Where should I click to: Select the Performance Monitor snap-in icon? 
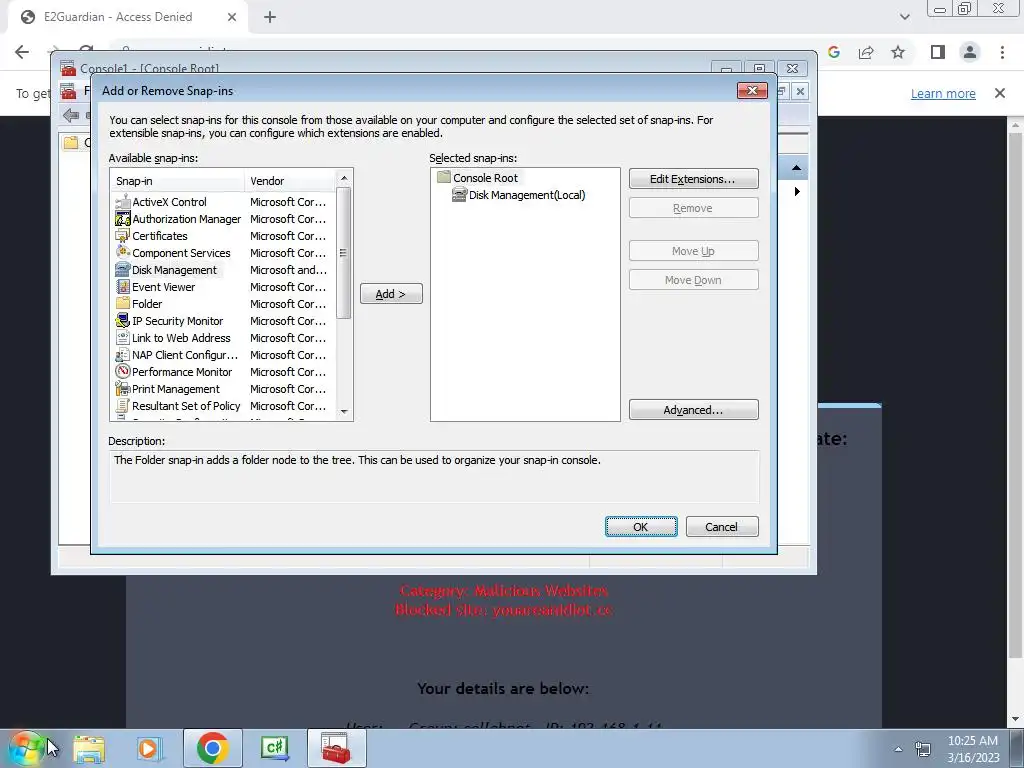[123, 372]
